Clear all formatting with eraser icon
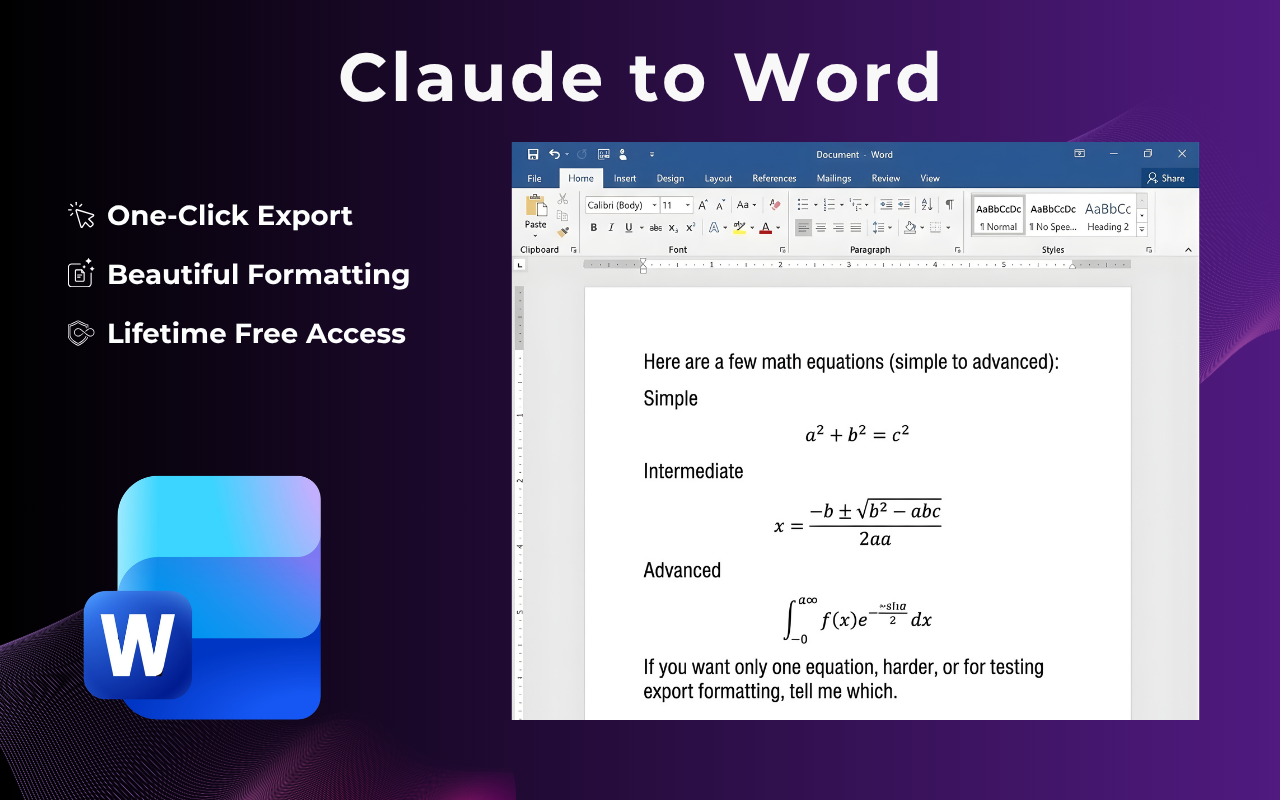The image size is (1280, 800). coord(774,205)
